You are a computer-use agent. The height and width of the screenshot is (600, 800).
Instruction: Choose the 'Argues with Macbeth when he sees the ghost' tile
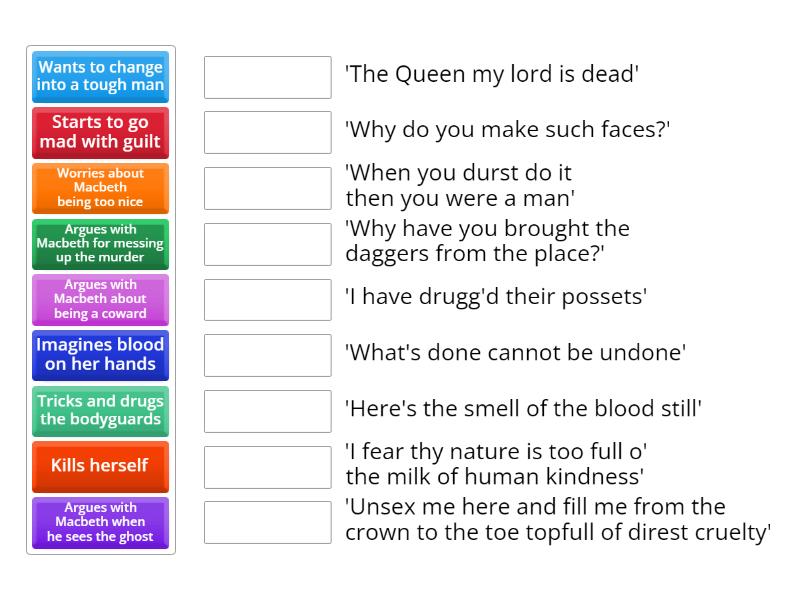tap(99, 522)
